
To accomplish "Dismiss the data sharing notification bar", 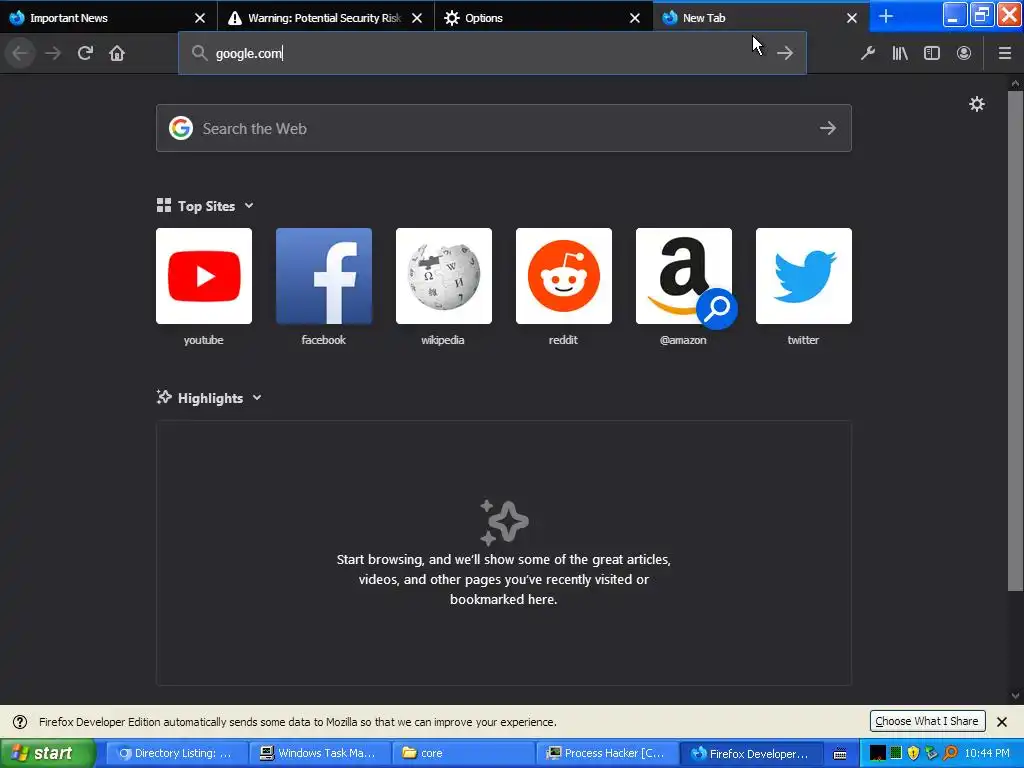I will tap(1002, 722).
